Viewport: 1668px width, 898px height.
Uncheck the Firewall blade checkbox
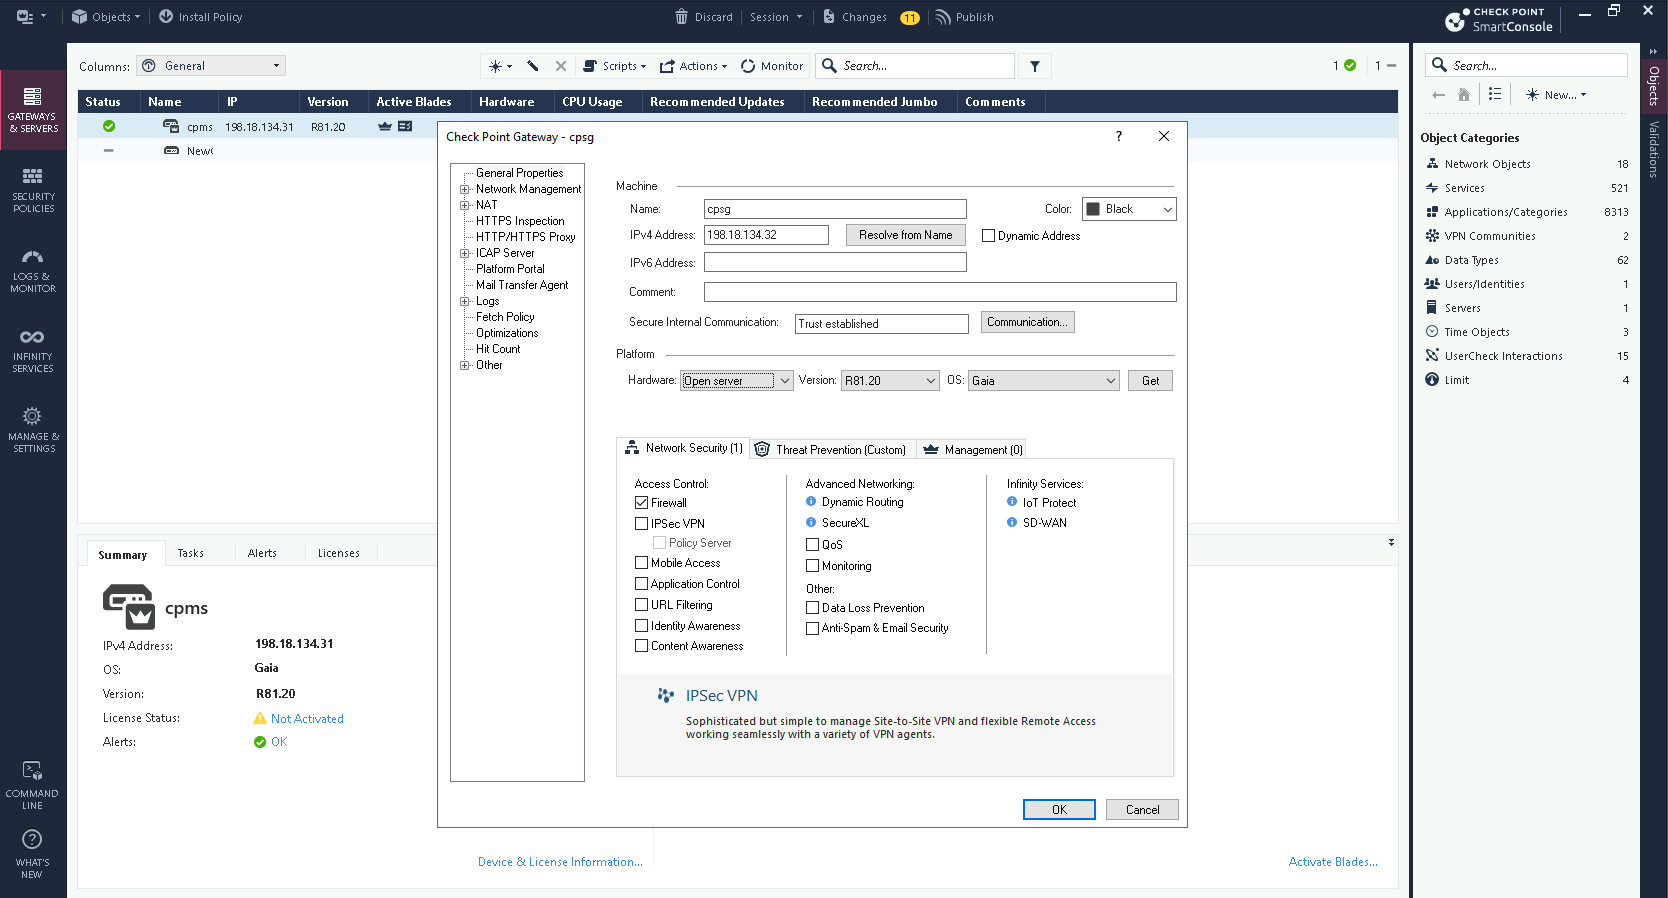(642, 503)
